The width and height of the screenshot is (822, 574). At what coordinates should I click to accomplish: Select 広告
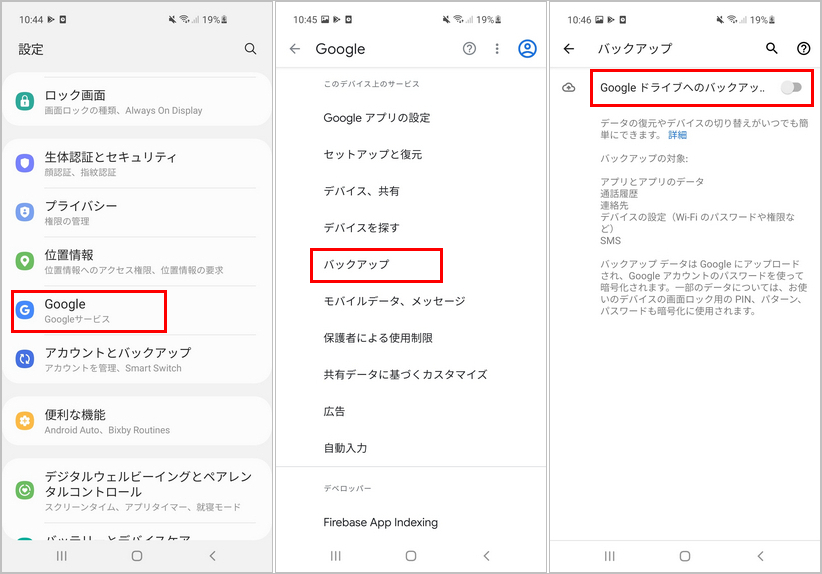[x=411, y=411]
